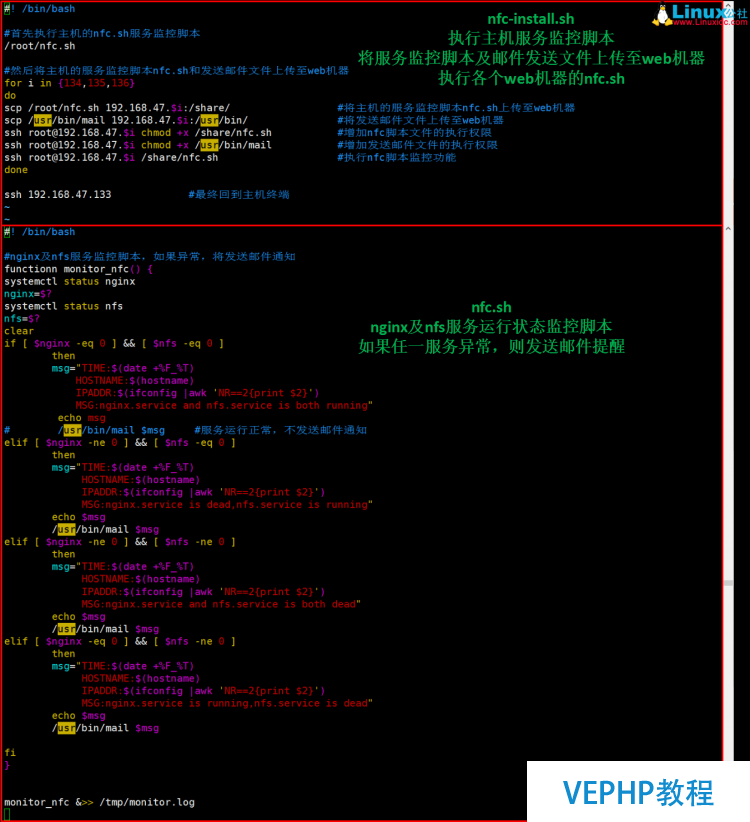The width and height of the screenshot is (750, 822).
Task: Click the comment '#增加发送邮件文件的执行权限'
Action: click(x=417, y=145)
